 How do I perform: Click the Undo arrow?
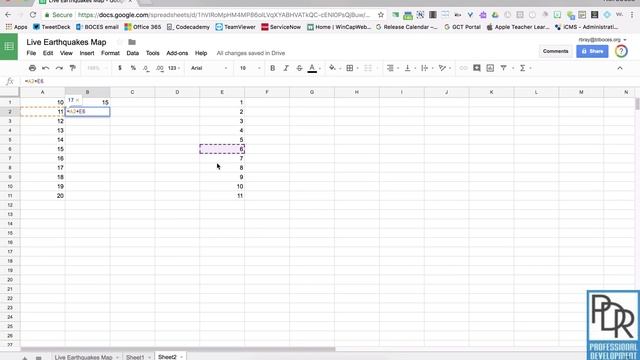click(x=46, y=68)
